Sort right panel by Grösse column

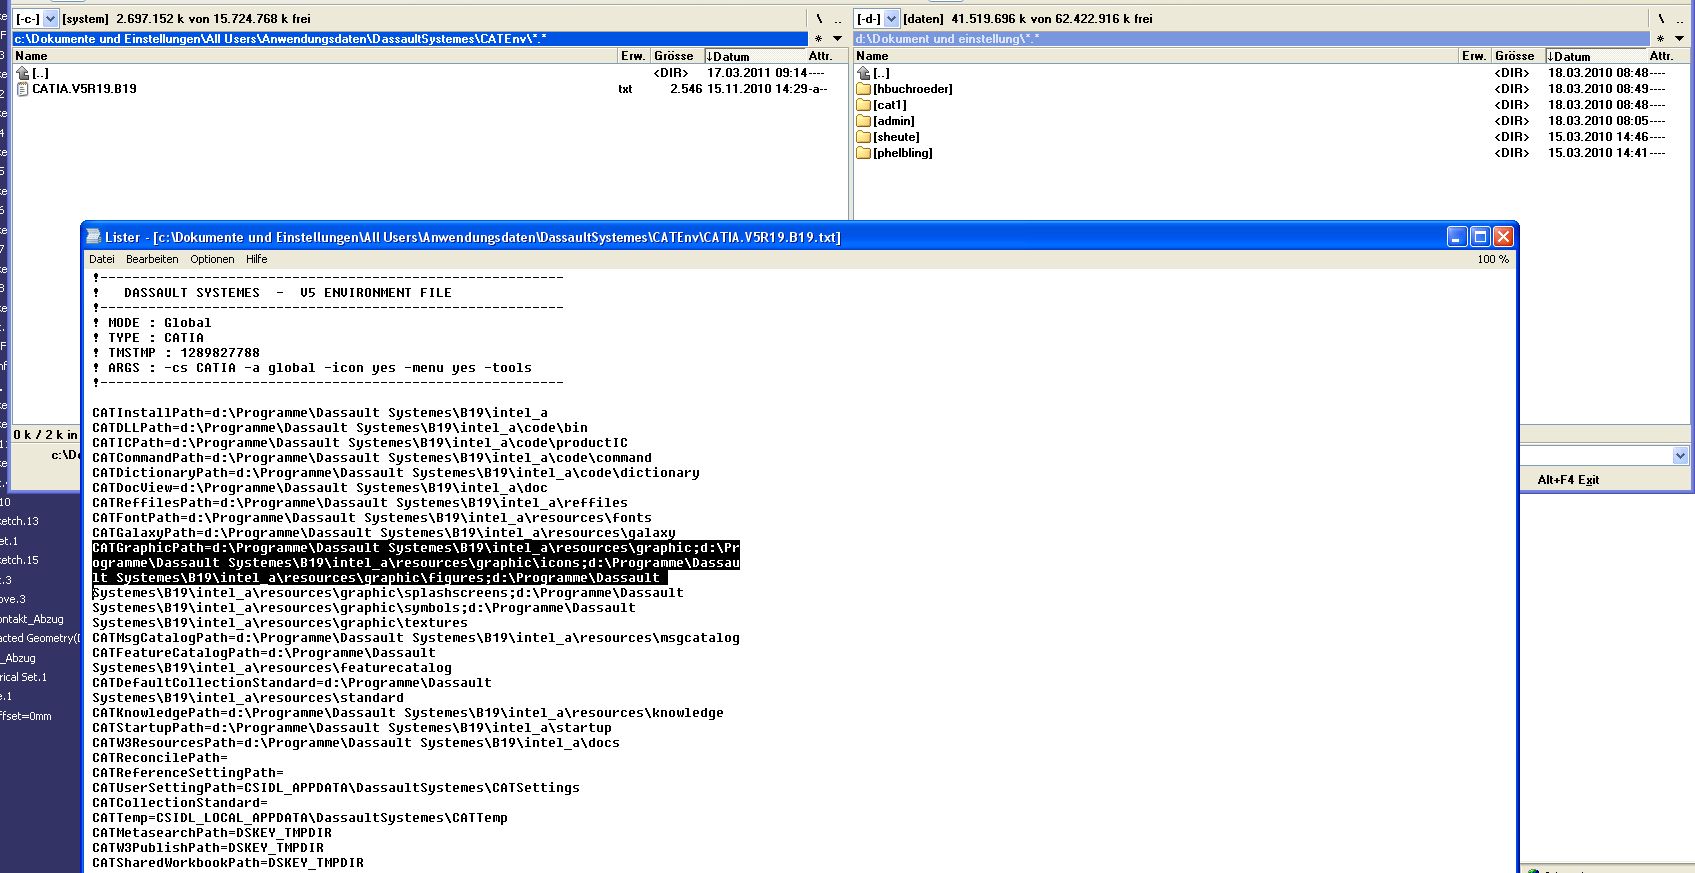[1516, 56]
